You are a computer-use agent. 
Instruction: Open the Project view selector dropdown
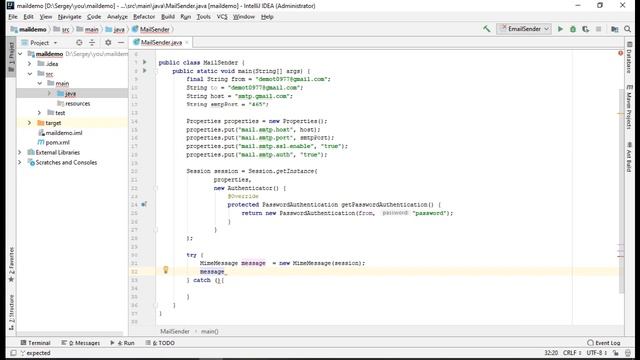click(x=40, y=42)
